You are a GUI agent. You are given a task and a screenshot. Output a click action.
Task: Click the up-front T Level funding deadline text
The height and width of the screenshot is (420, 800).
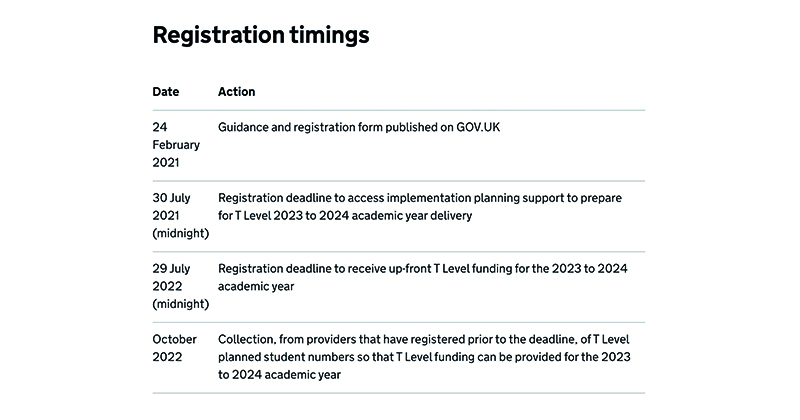click(x=422, y=277)
